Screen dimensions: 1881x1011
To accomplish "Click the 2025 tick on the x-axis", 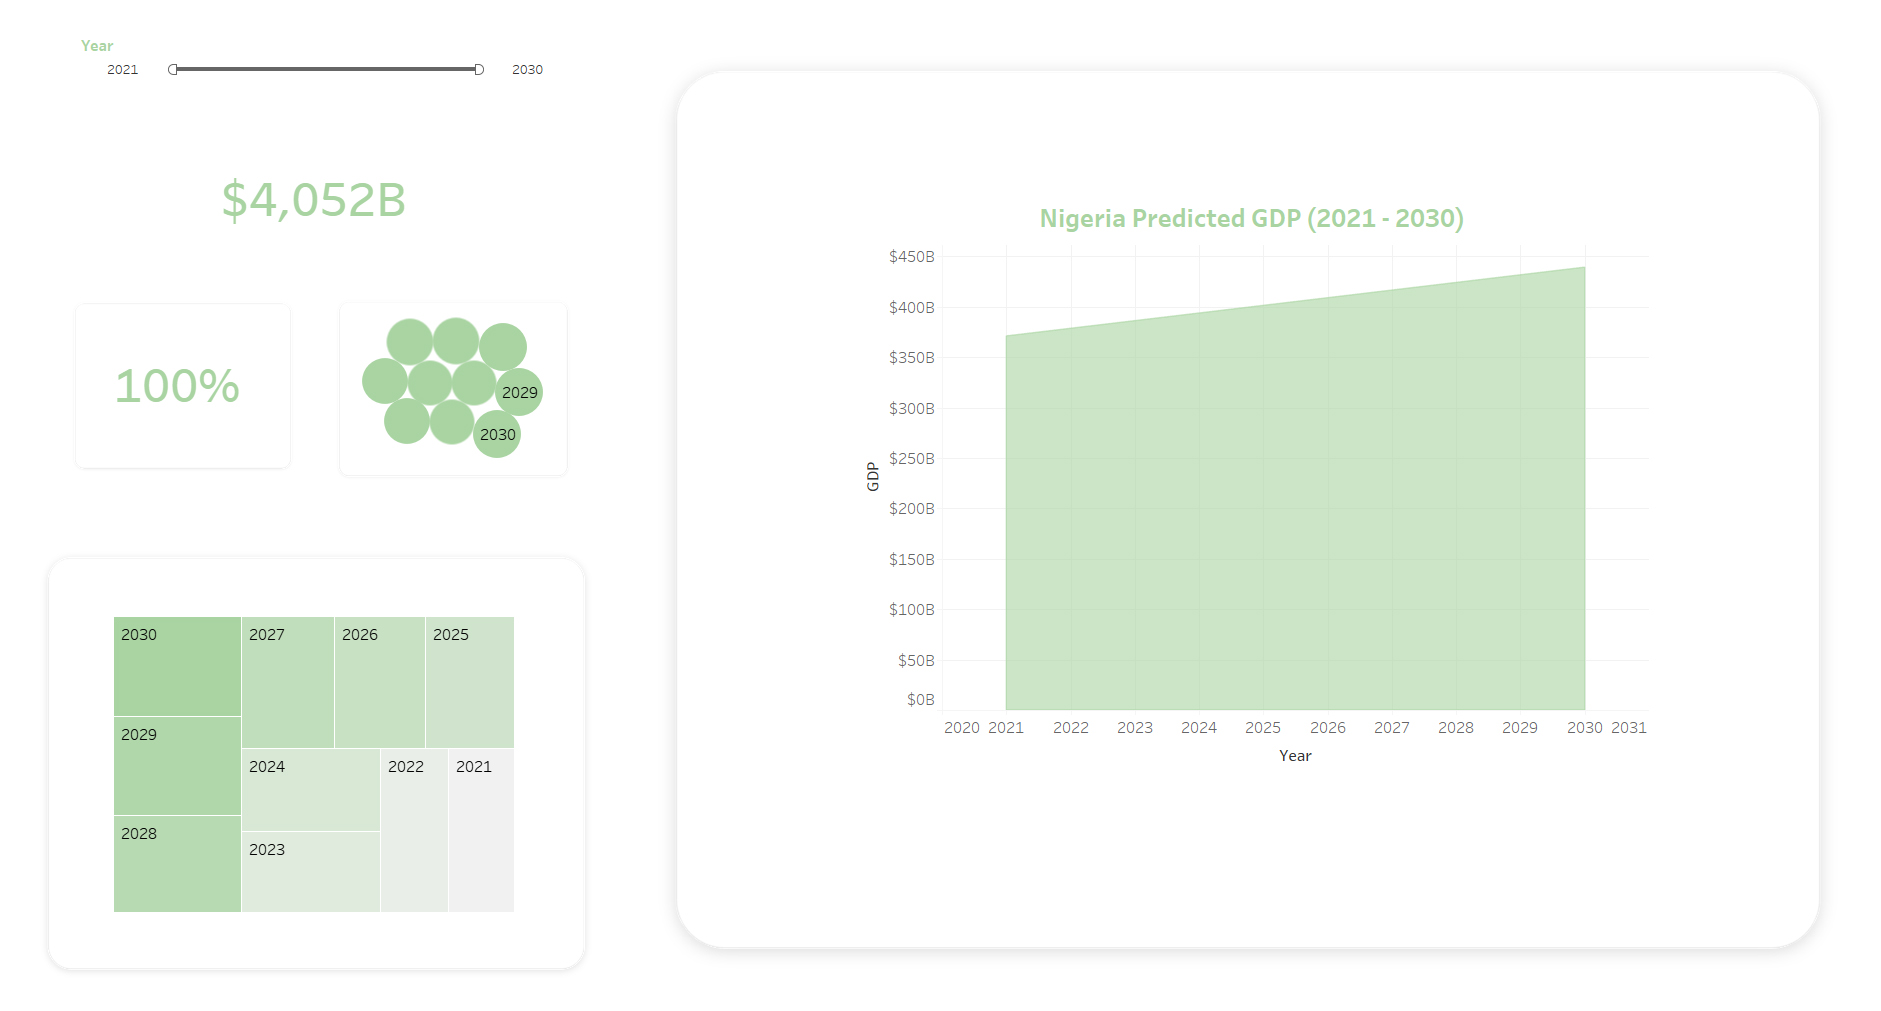I will (x=1263, y=728).
